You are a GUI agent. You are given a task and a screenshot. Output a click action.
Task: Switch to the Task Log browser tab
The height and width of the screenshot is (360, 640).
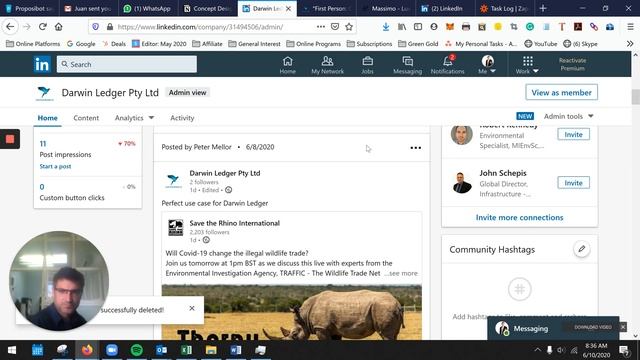(504, 8)
